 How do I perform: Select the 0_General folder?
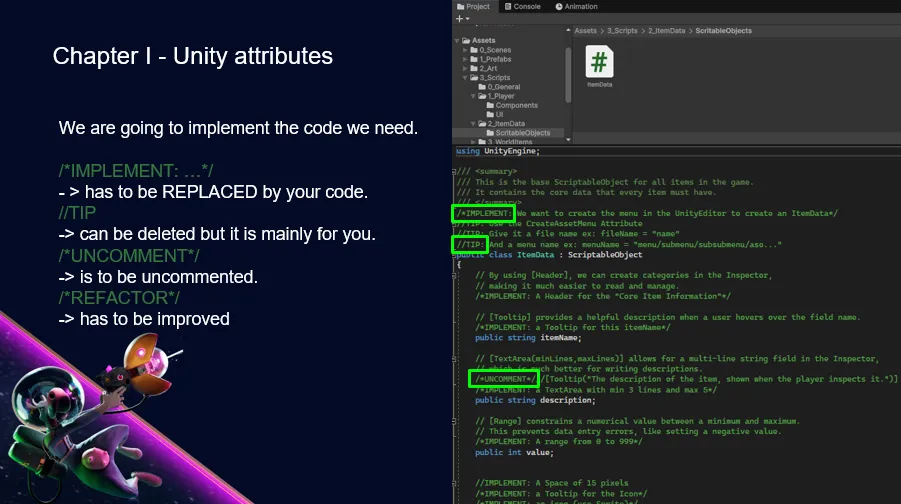499,87
